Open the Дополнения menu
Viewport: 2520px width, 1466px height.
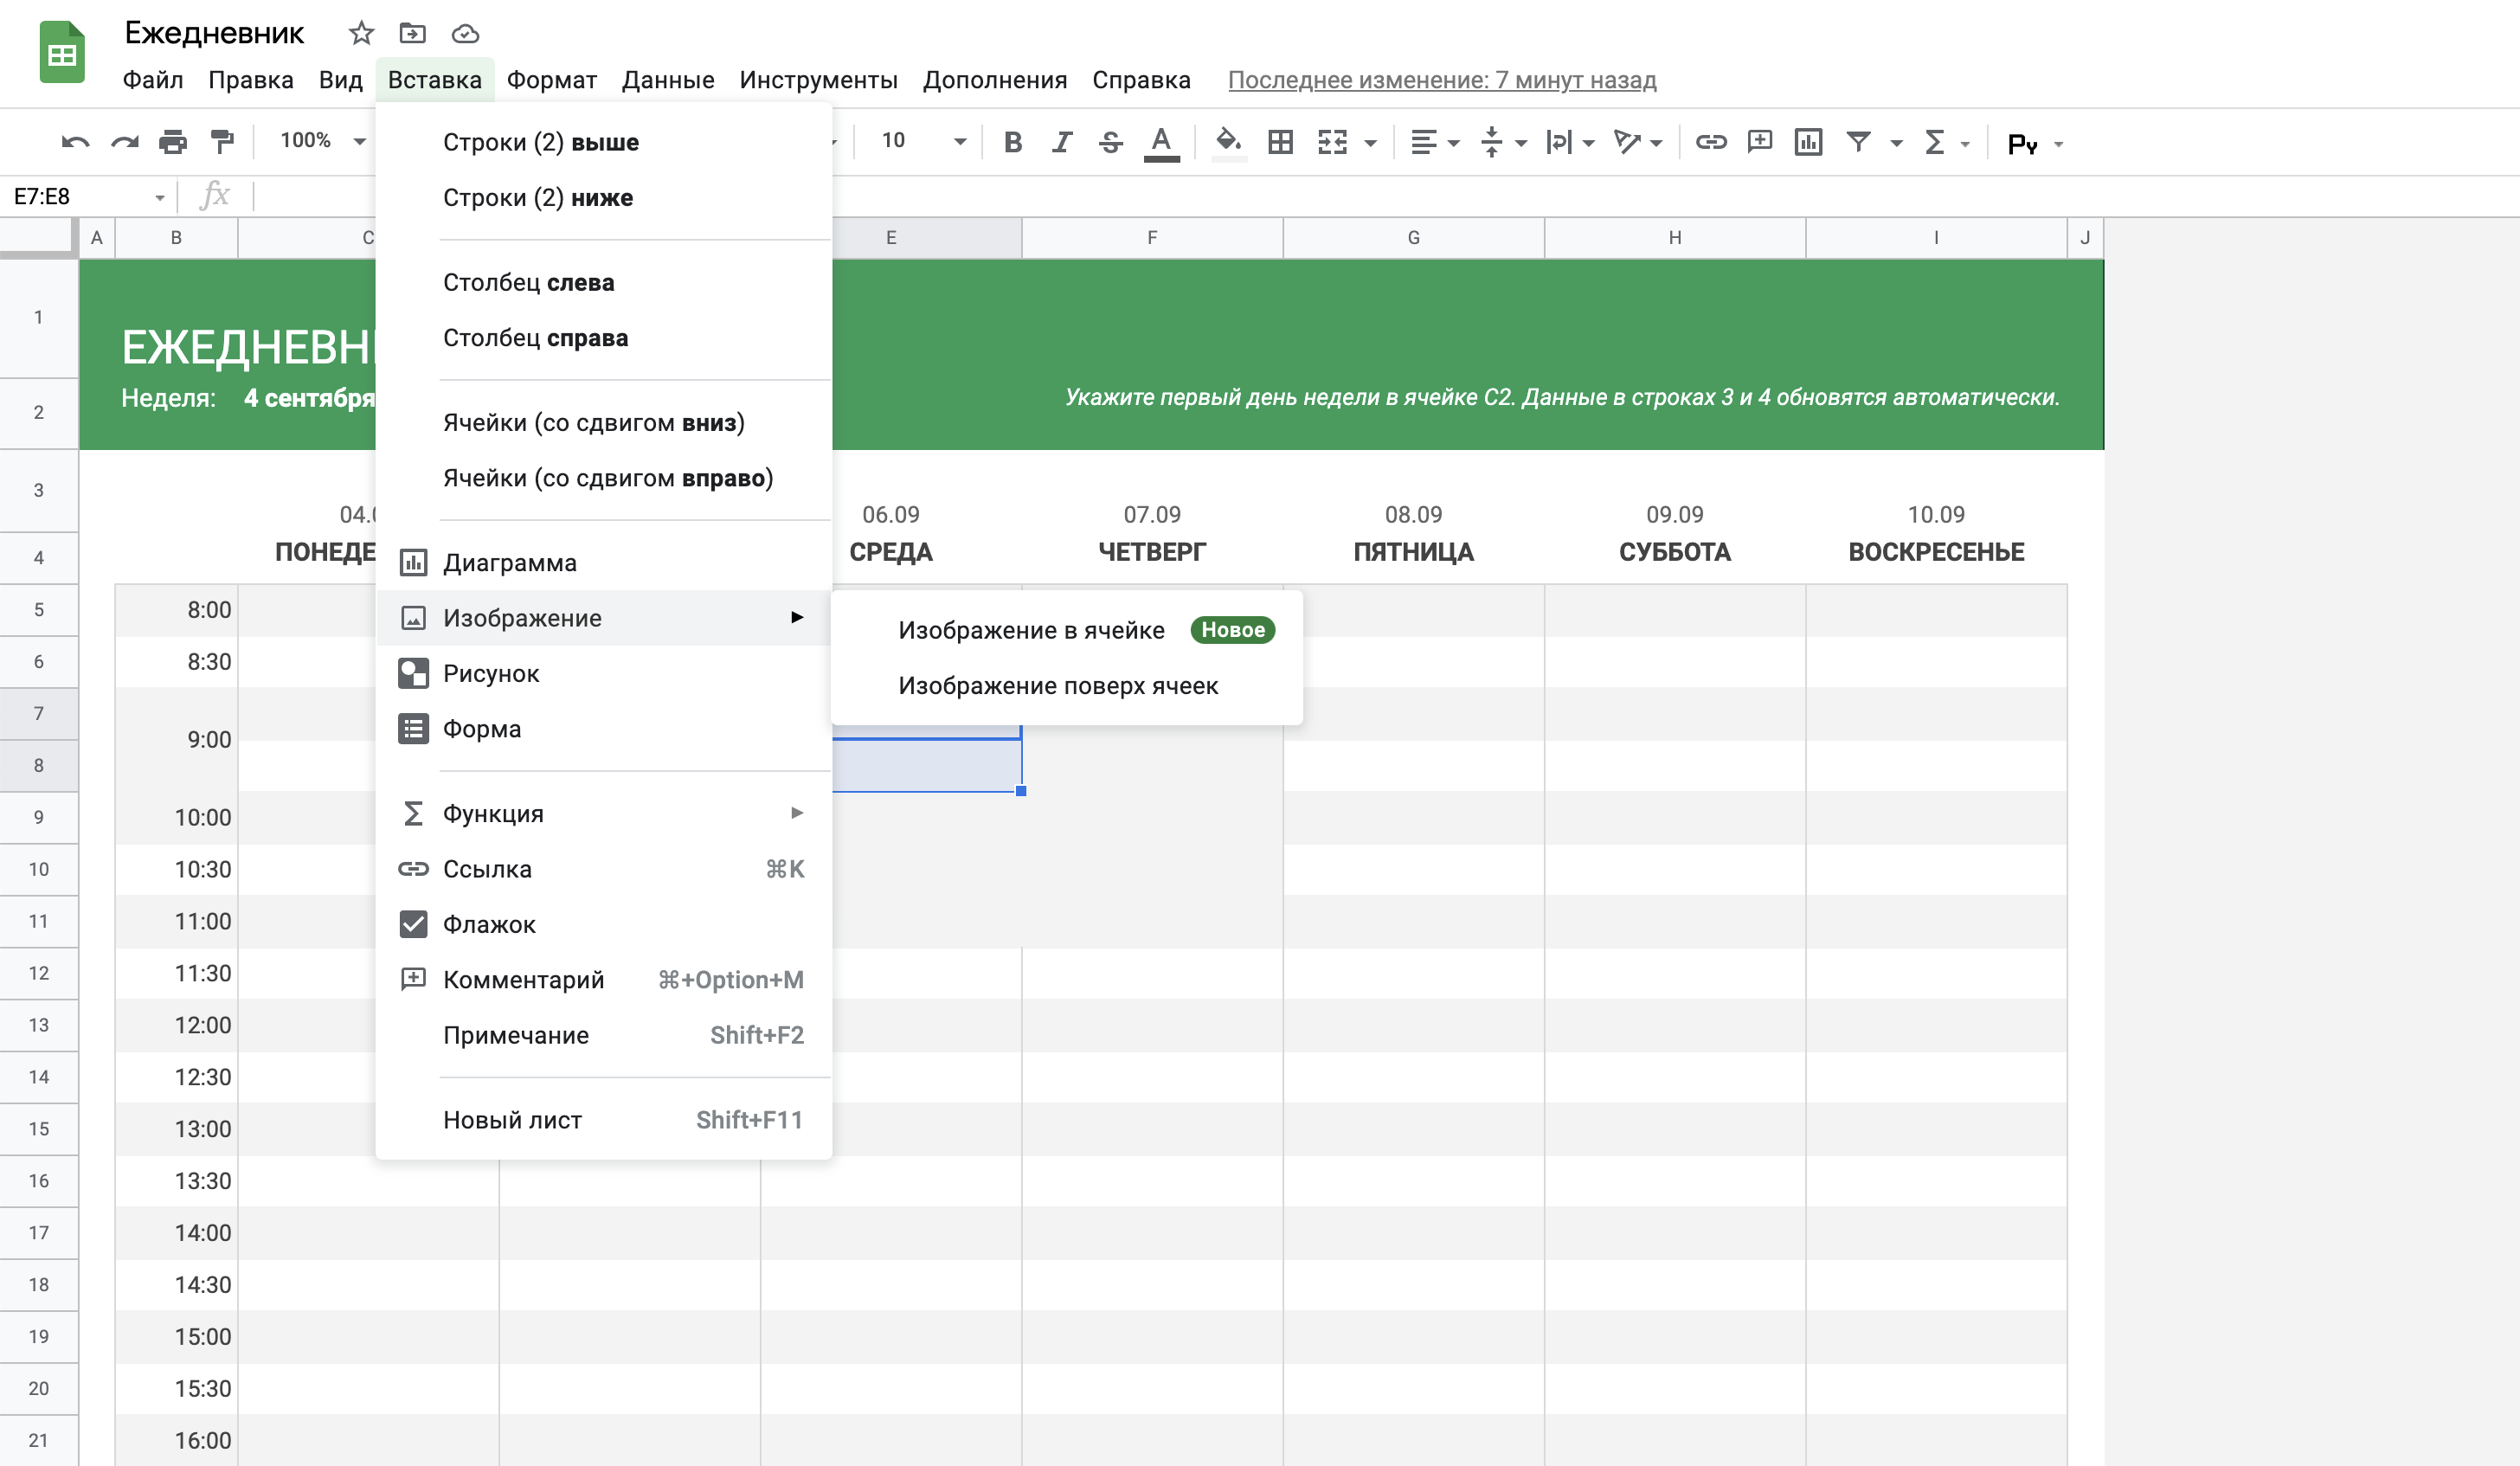point(995,80)
